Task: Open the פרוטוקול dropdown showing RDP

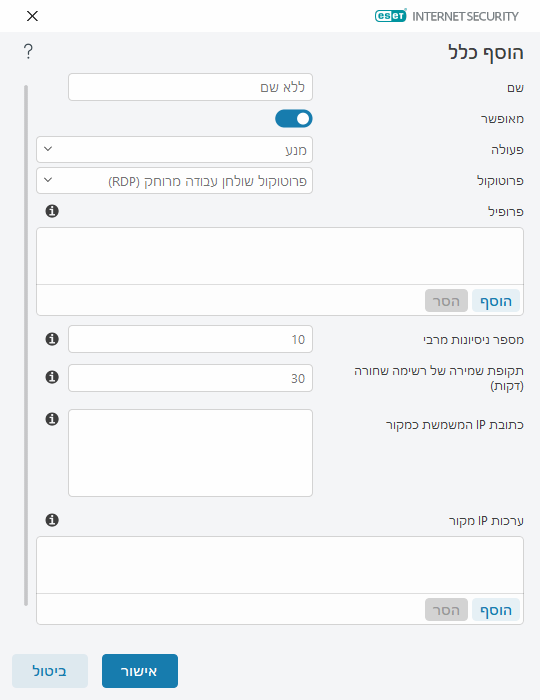Action: [174, 181]
